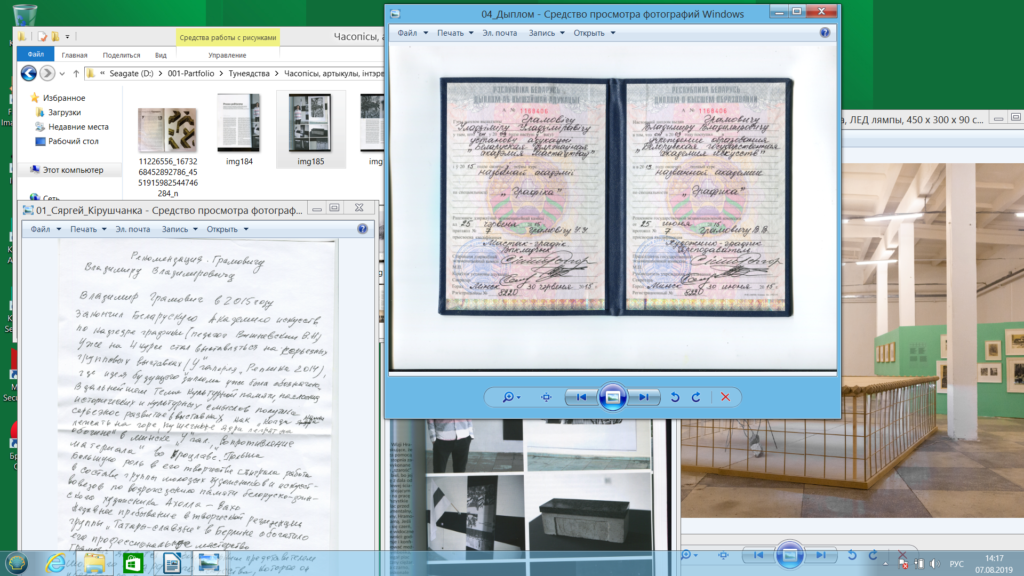Launch Internet Explorer from the taskbar
Screen dimensions: 1024x576
click(x=56, y=562)
